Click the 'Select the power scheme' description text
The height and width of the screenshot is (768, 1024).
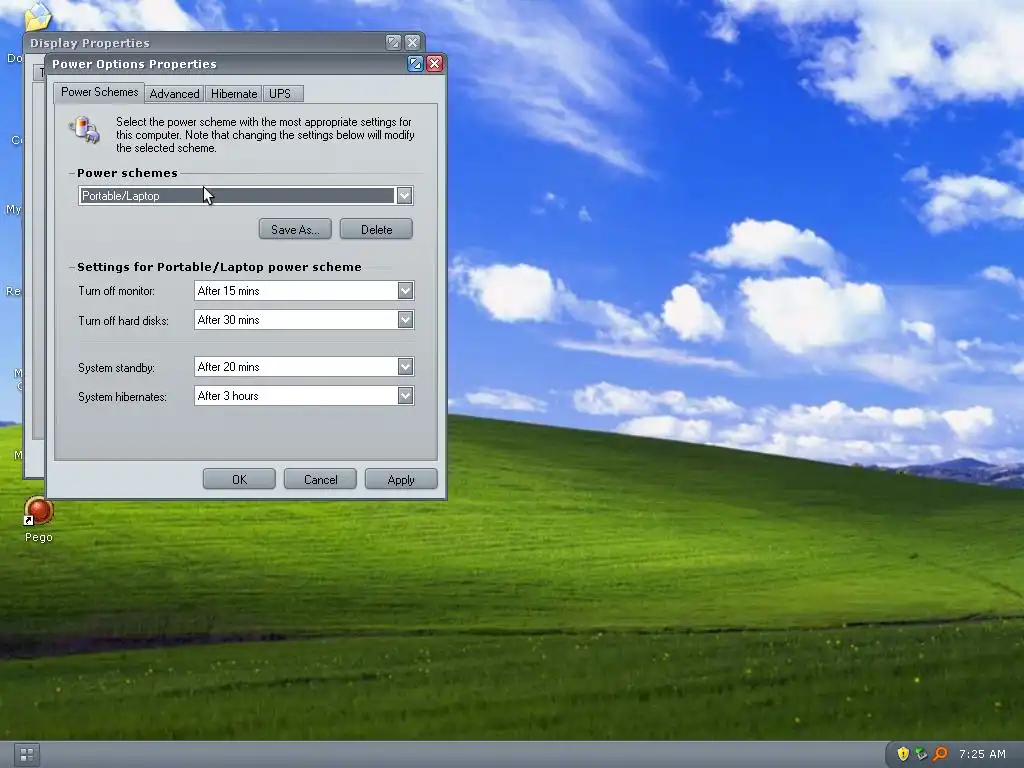(265, 135)
